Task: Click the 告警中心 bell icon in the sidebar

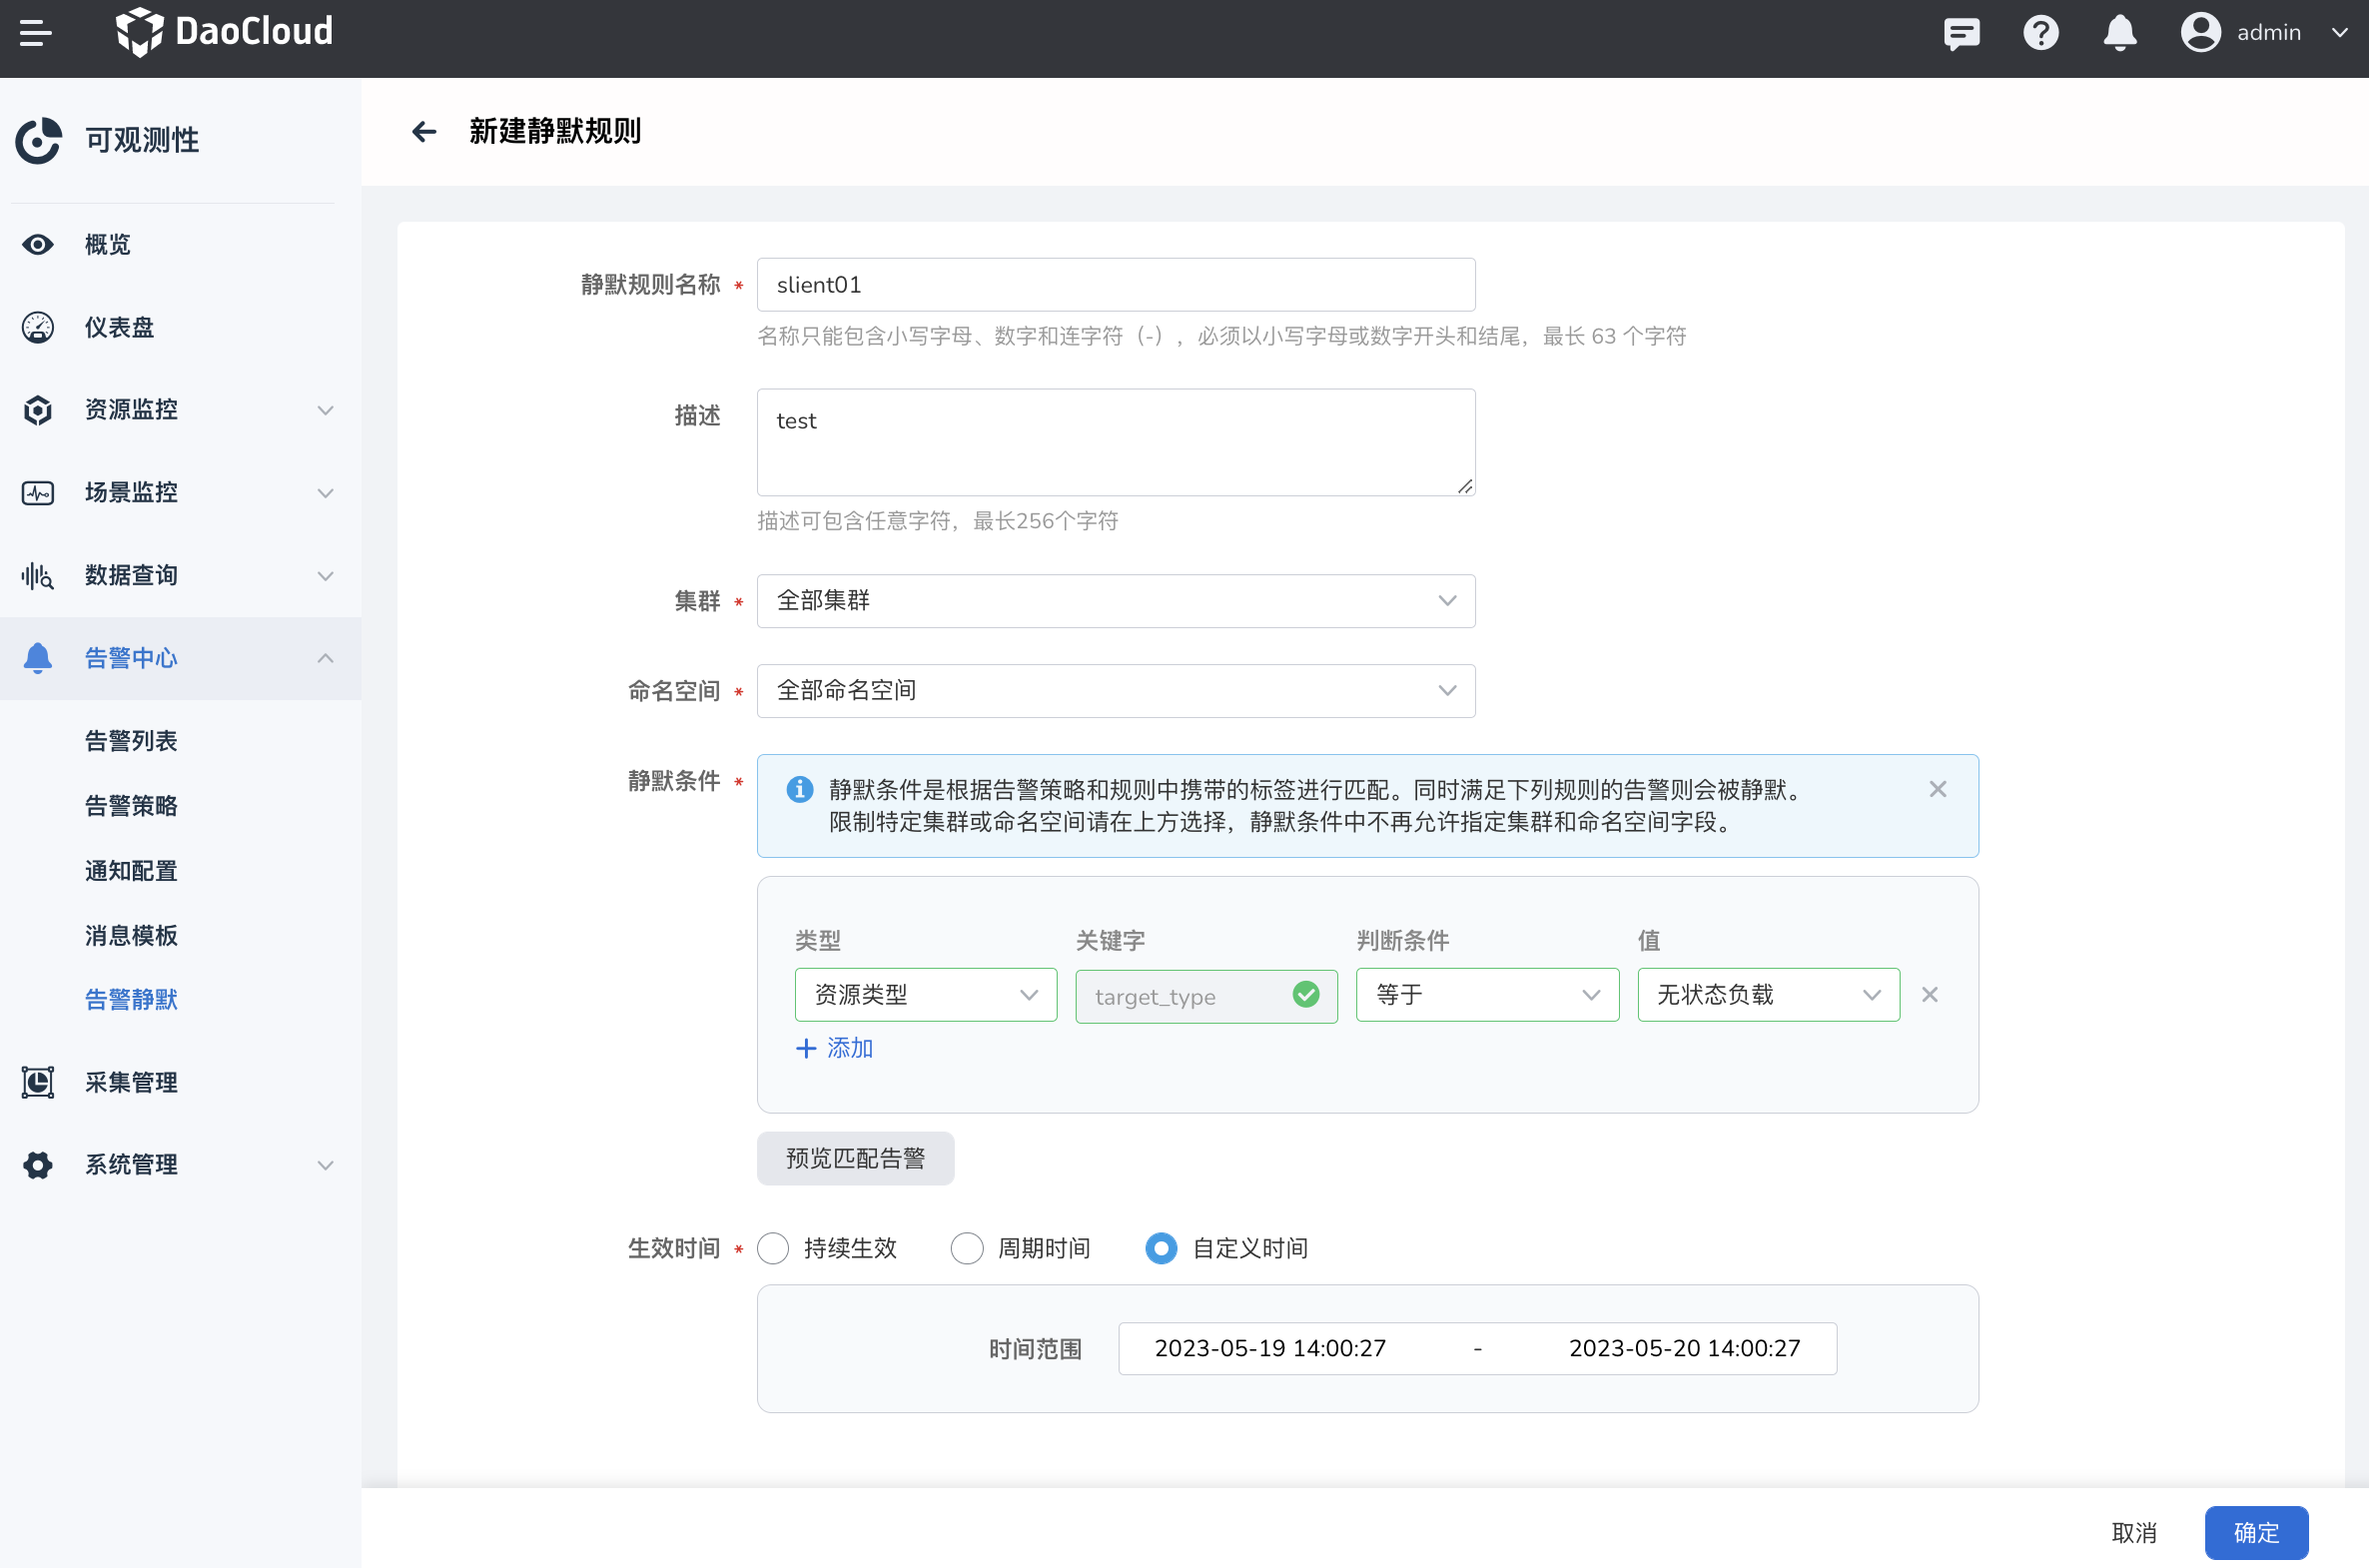Action: point(38,658)
